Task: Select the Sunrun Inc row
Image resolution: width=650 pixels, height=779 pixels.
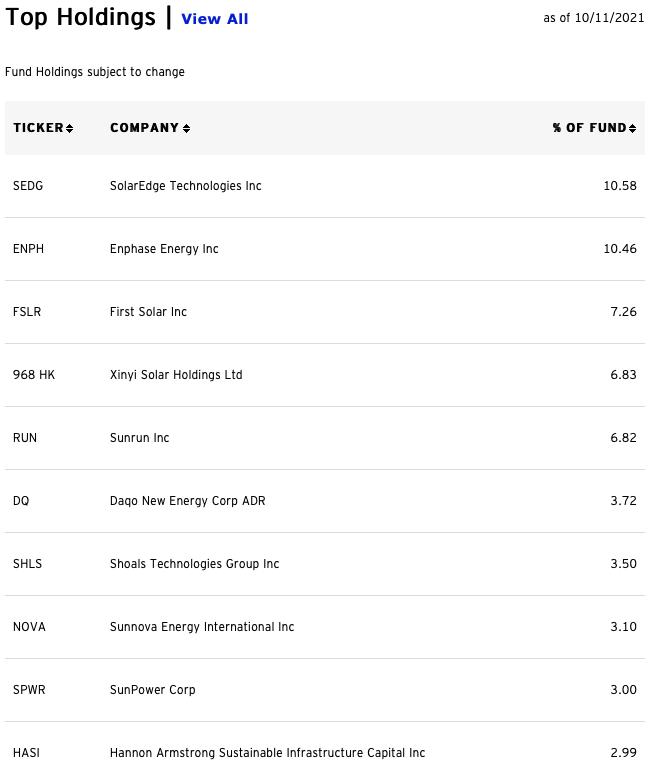Action: click(325, 438)
